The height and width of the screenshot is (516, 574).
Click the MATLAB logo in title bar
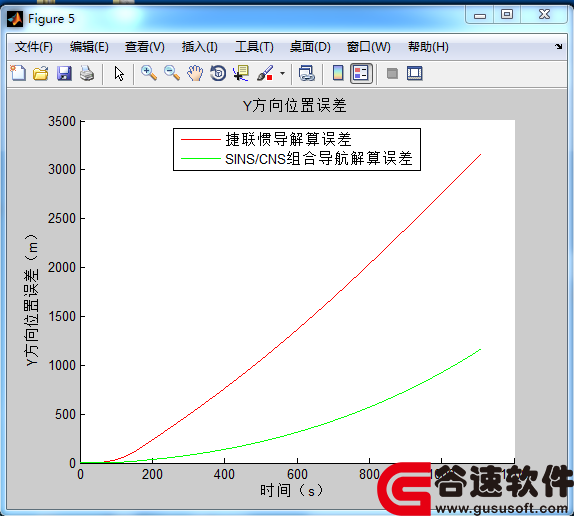pyautogui.click(x=15, y=19)
